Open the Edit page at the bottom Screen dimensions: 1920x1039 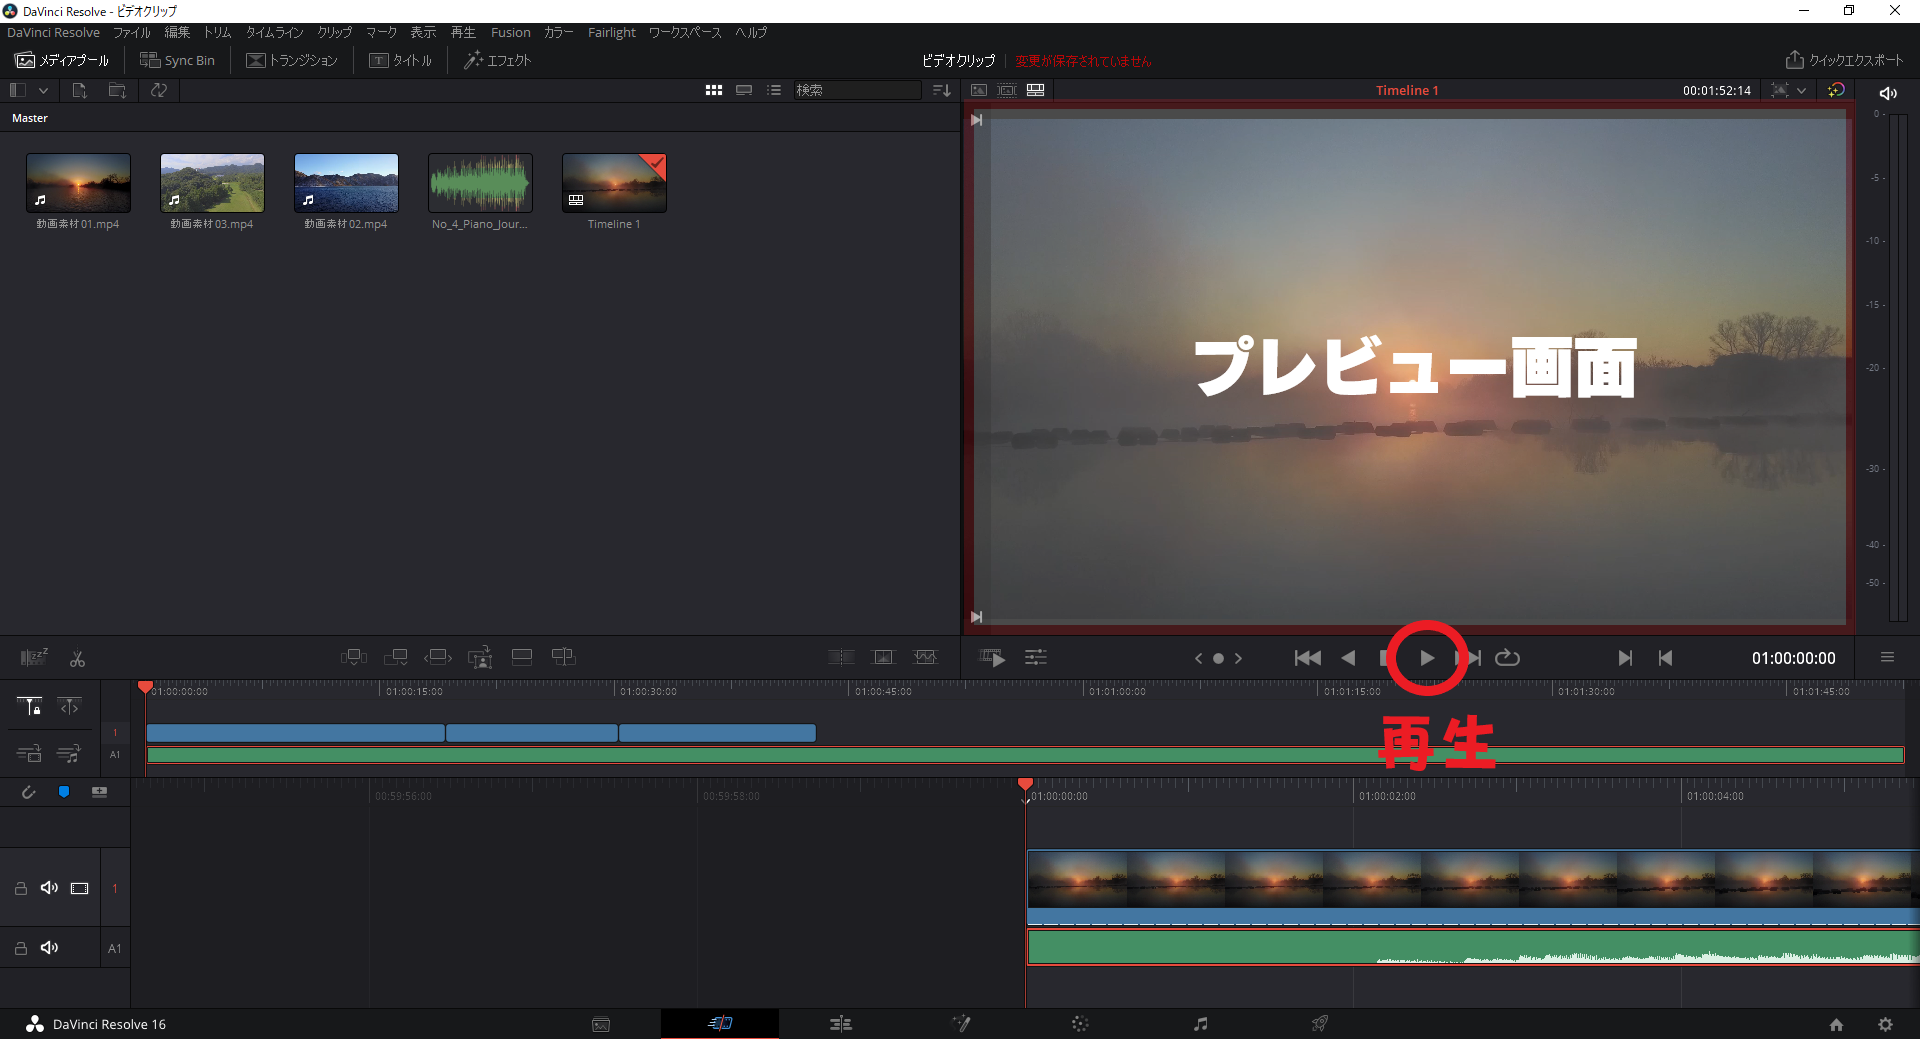(x=840, y=1023)
